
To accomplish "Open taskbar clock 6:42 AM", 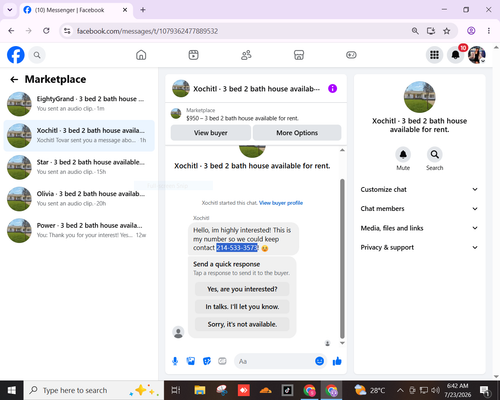I will [x=457, y=390].
